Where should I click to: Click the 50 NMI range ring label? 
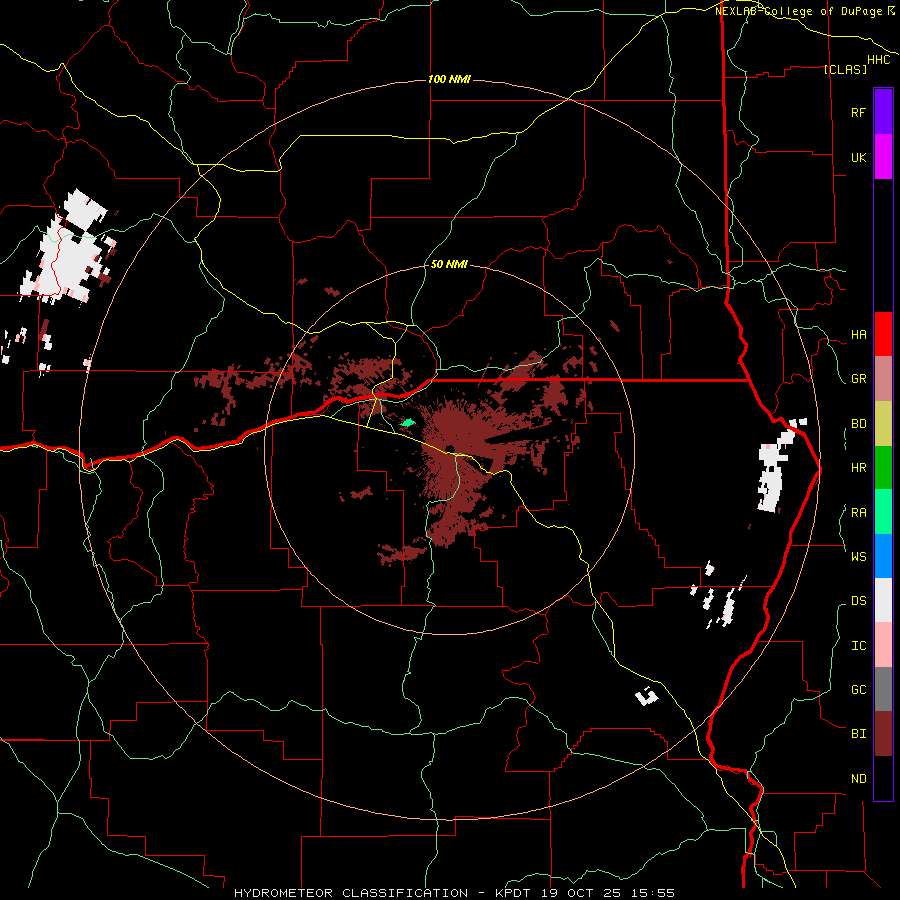point(449,264)
